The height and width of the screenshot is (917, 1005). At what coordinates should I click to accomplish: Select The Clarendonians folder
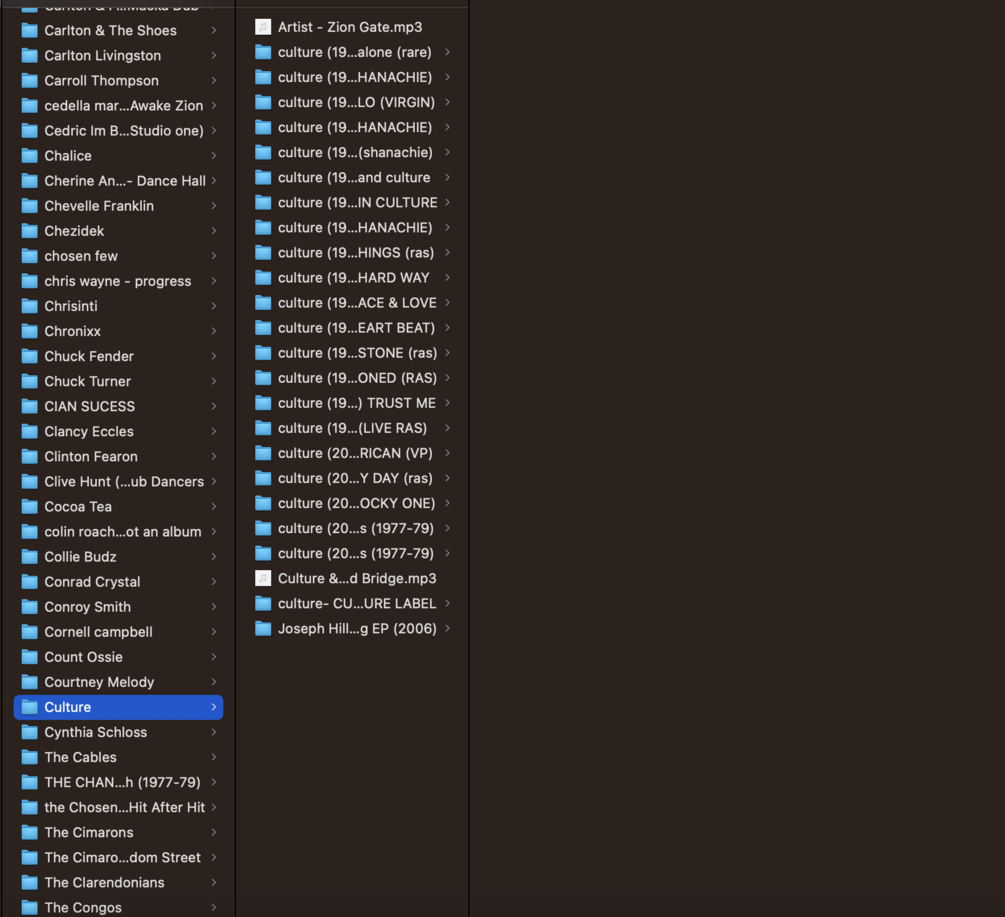click(x=119, y=882)
